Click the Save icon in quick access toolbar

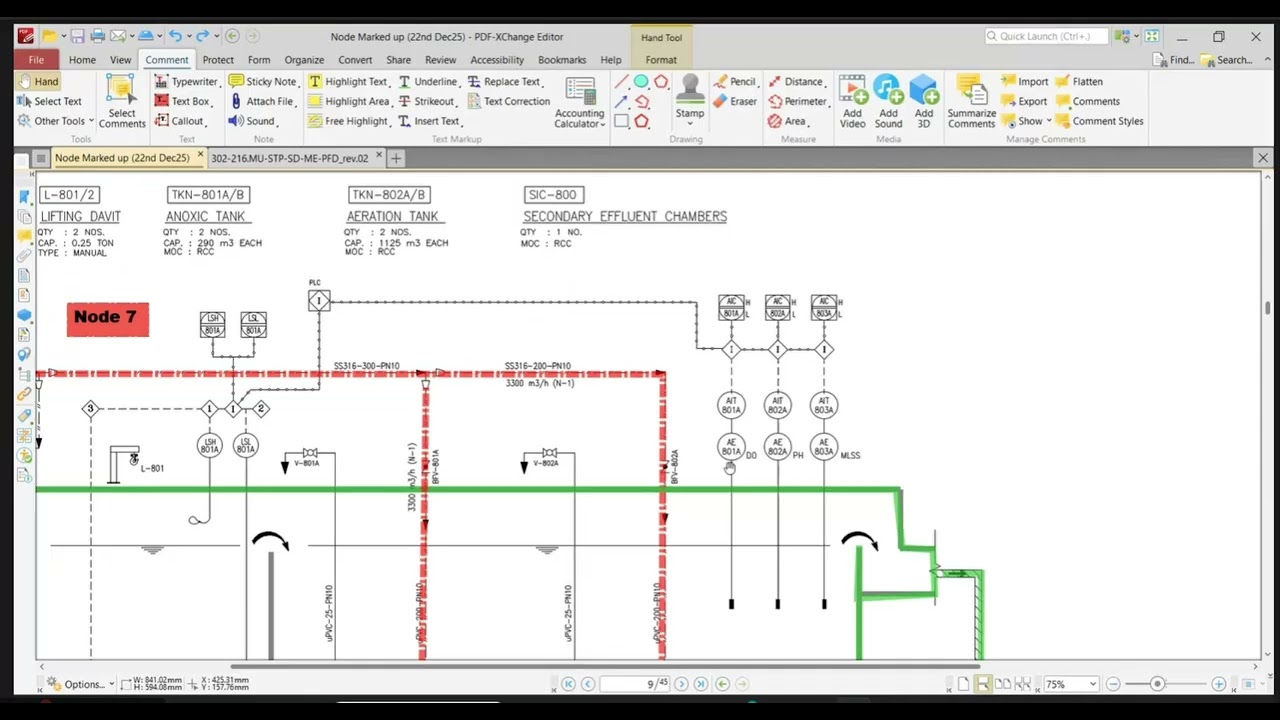tap(77, 36)
